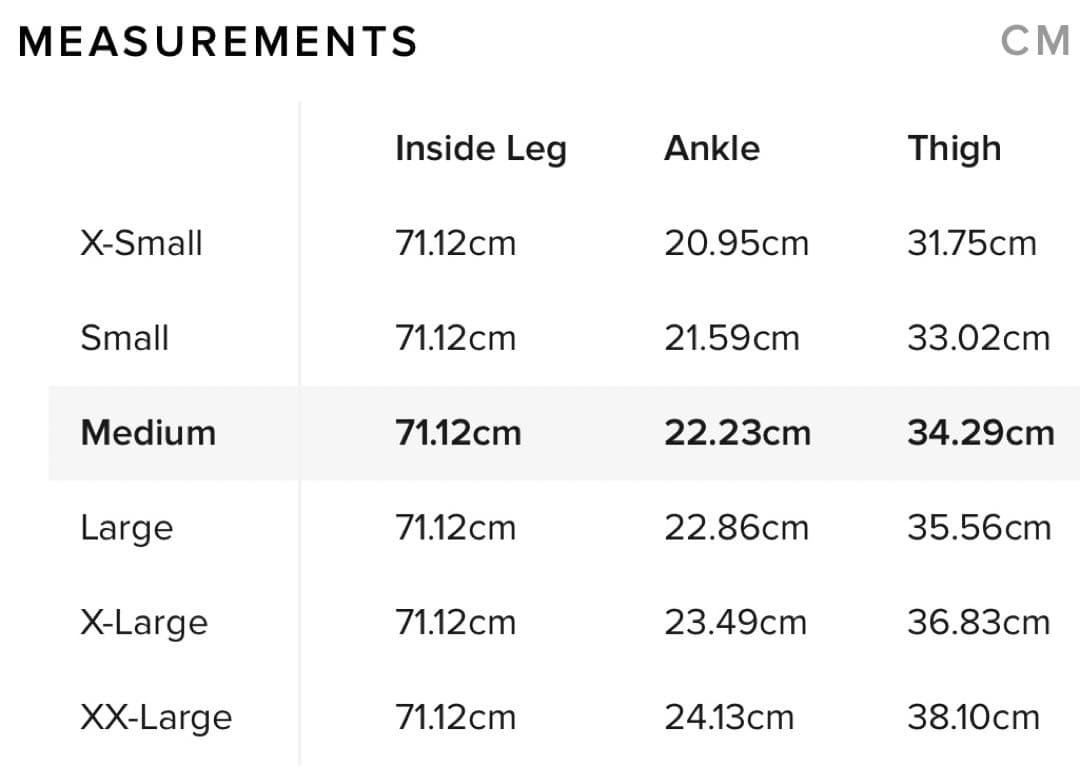Screen dimensions: 1080x781
Task: Choose the XX-Large size row
Action: click(156, 718)
